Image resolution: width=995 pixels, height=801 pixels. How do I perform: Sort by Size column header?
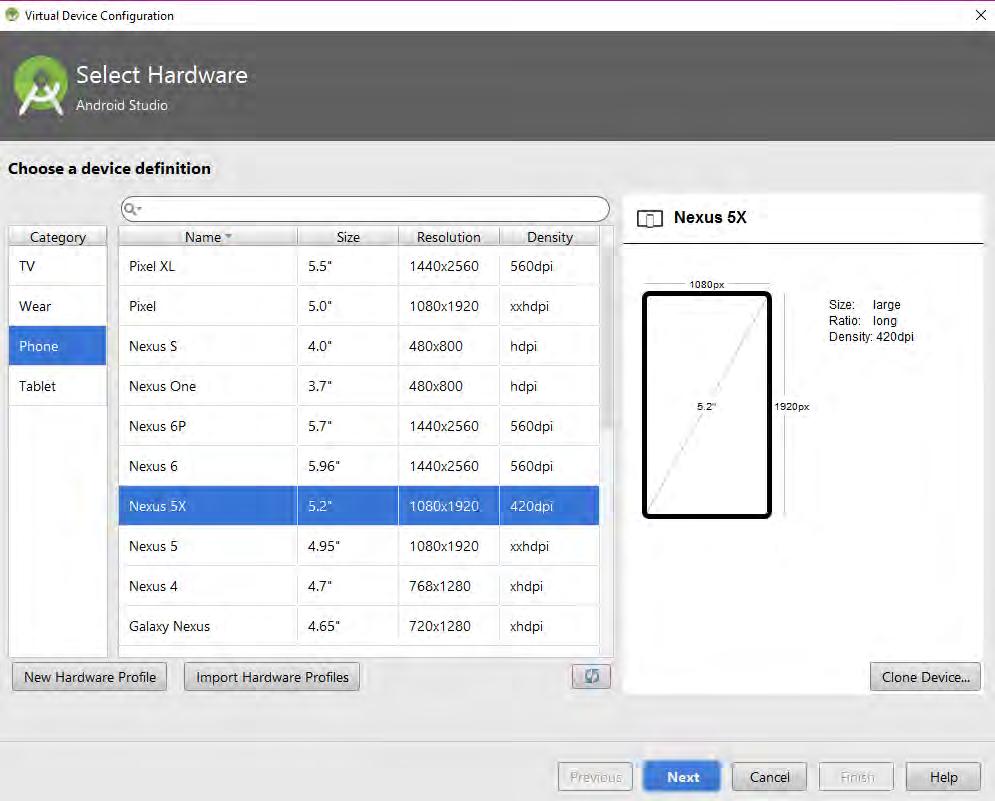pos(348,237)
